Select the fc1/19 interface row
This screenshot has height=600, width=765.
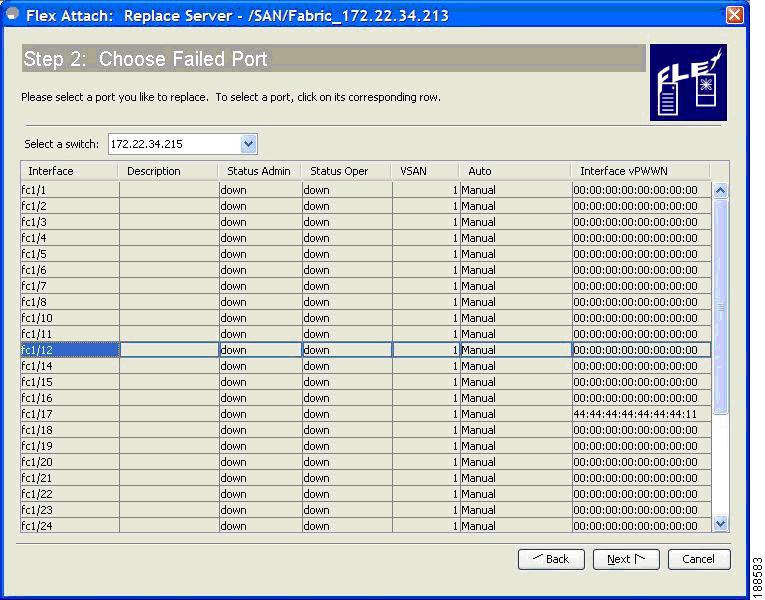366,446
